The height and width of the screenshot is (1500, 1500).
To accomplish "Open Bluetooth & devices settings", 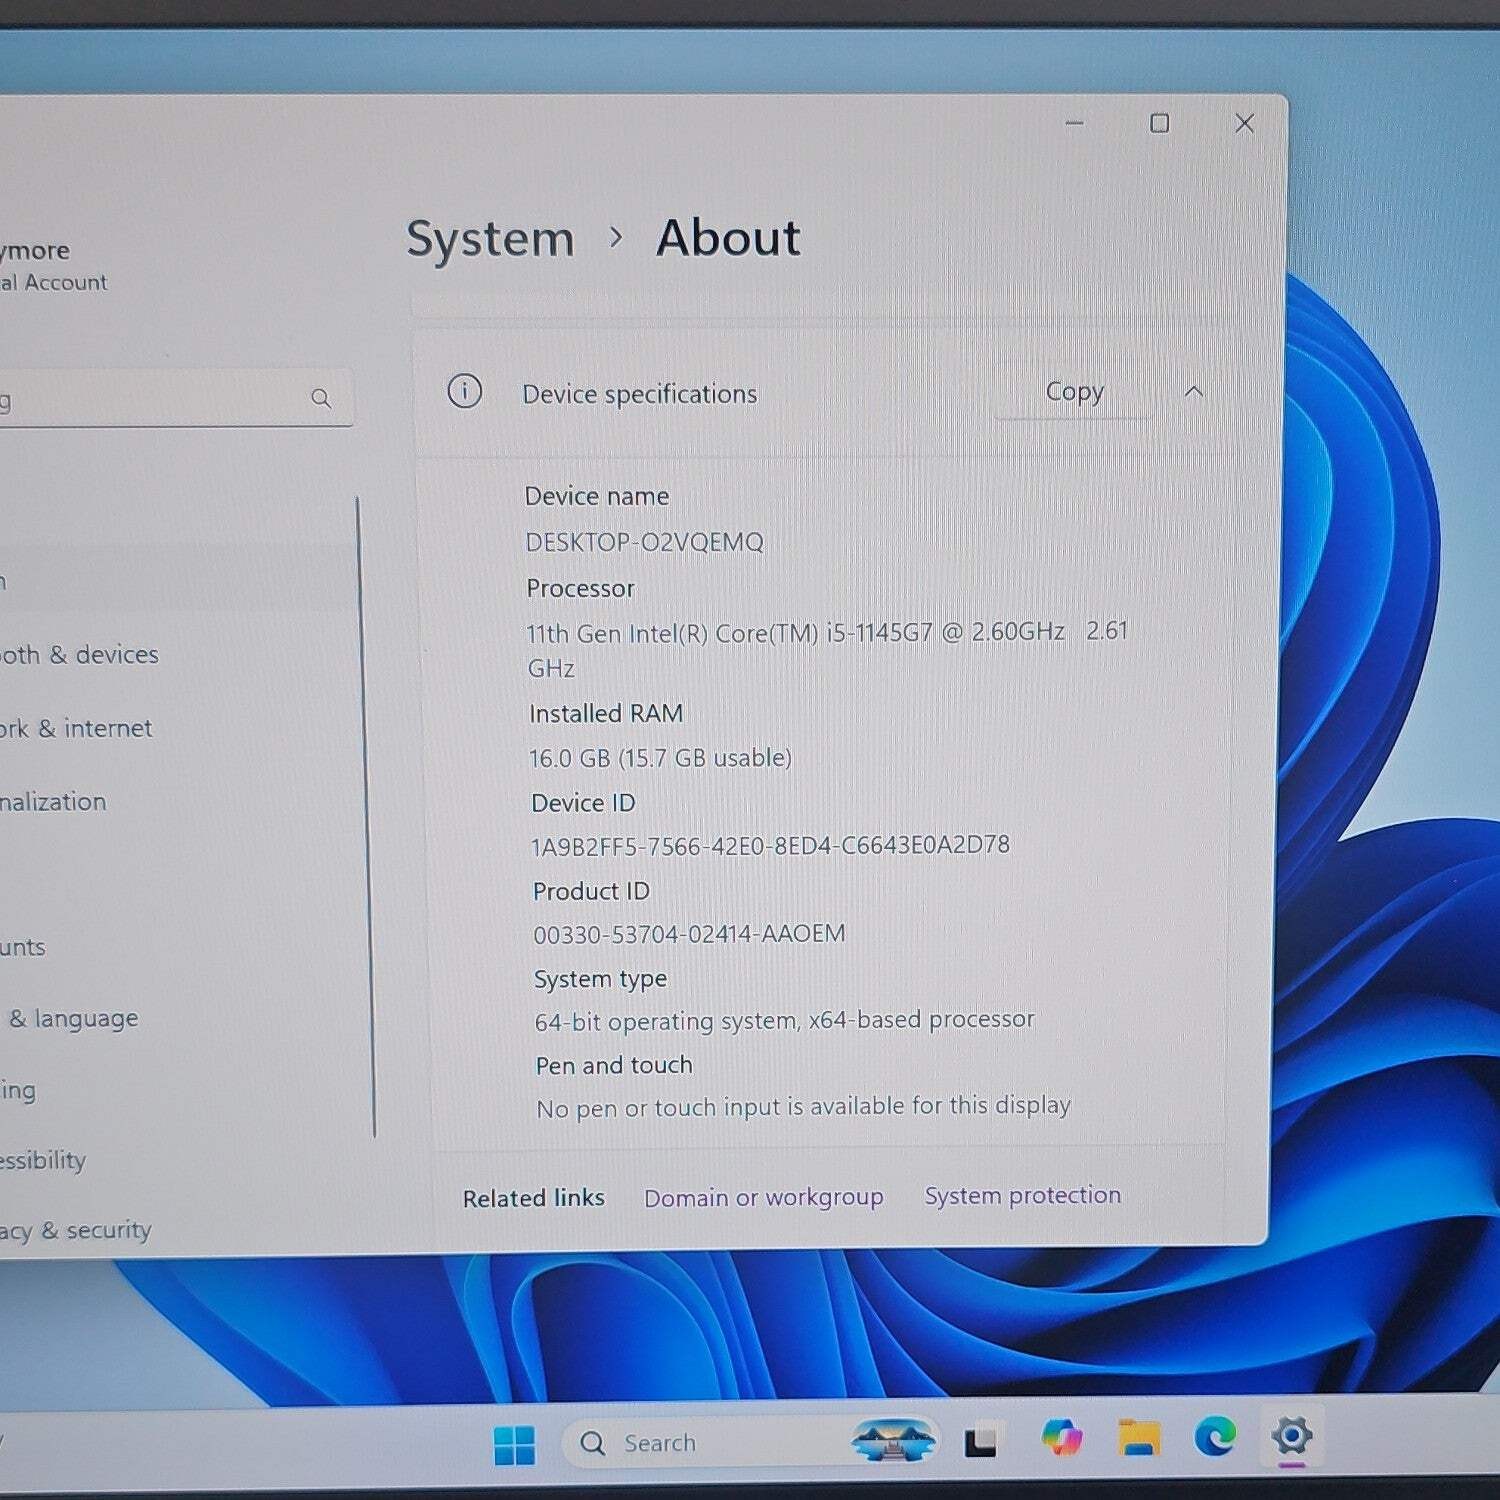I will [79, 655].
